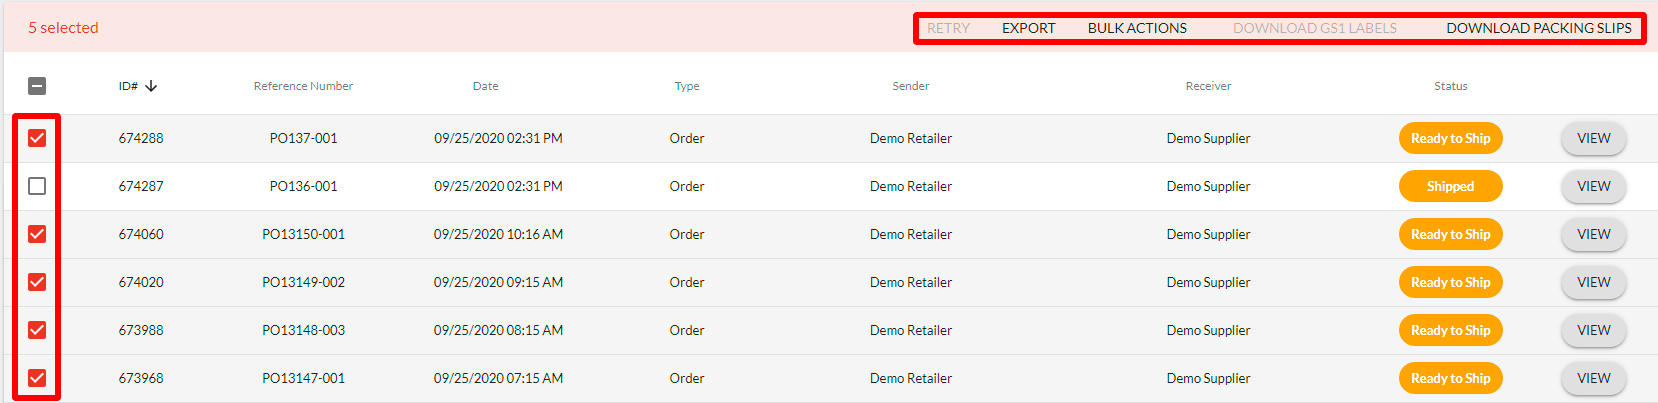The width and height of the screenshot is (1658, 403).
Task: Click Download GS1 Labels
Action: point(1314,28)
